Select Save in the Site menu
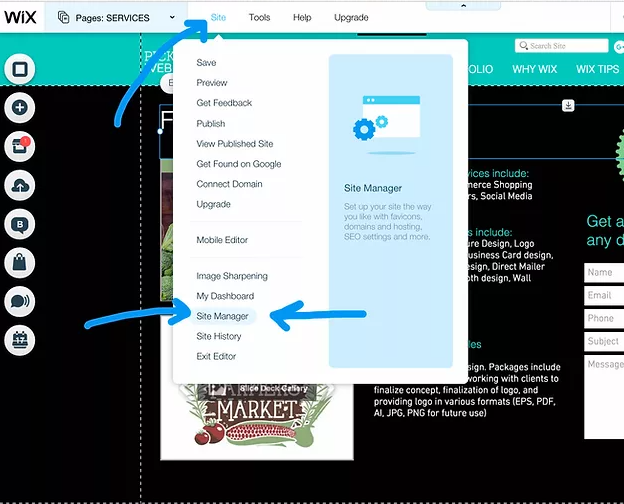The image size is (624, 504). 206,63
